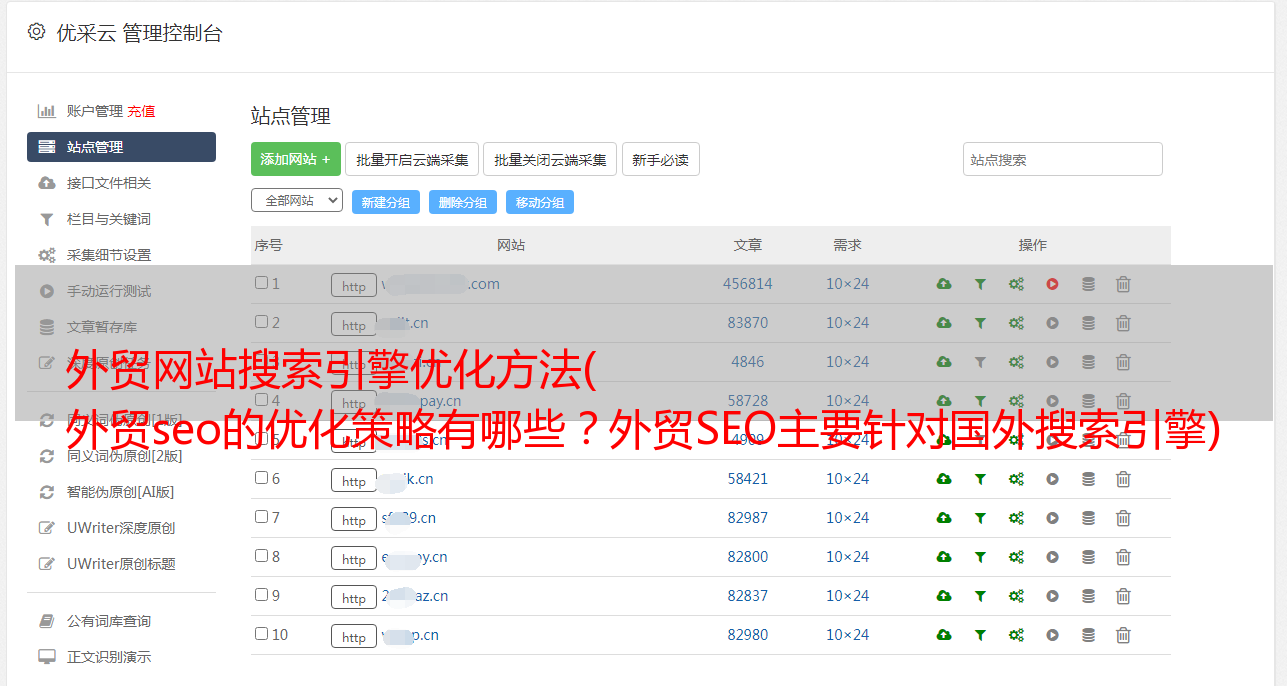
Task: Click play icon in row 7
Action: tap(1052, 518)
